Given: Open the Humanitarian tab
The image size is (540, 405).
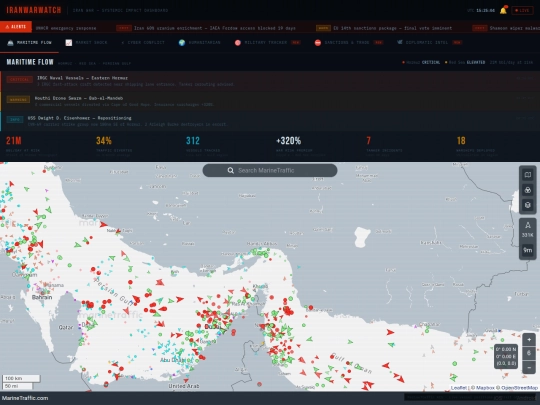Looking at the screenshot, I should tap(200, 43).
